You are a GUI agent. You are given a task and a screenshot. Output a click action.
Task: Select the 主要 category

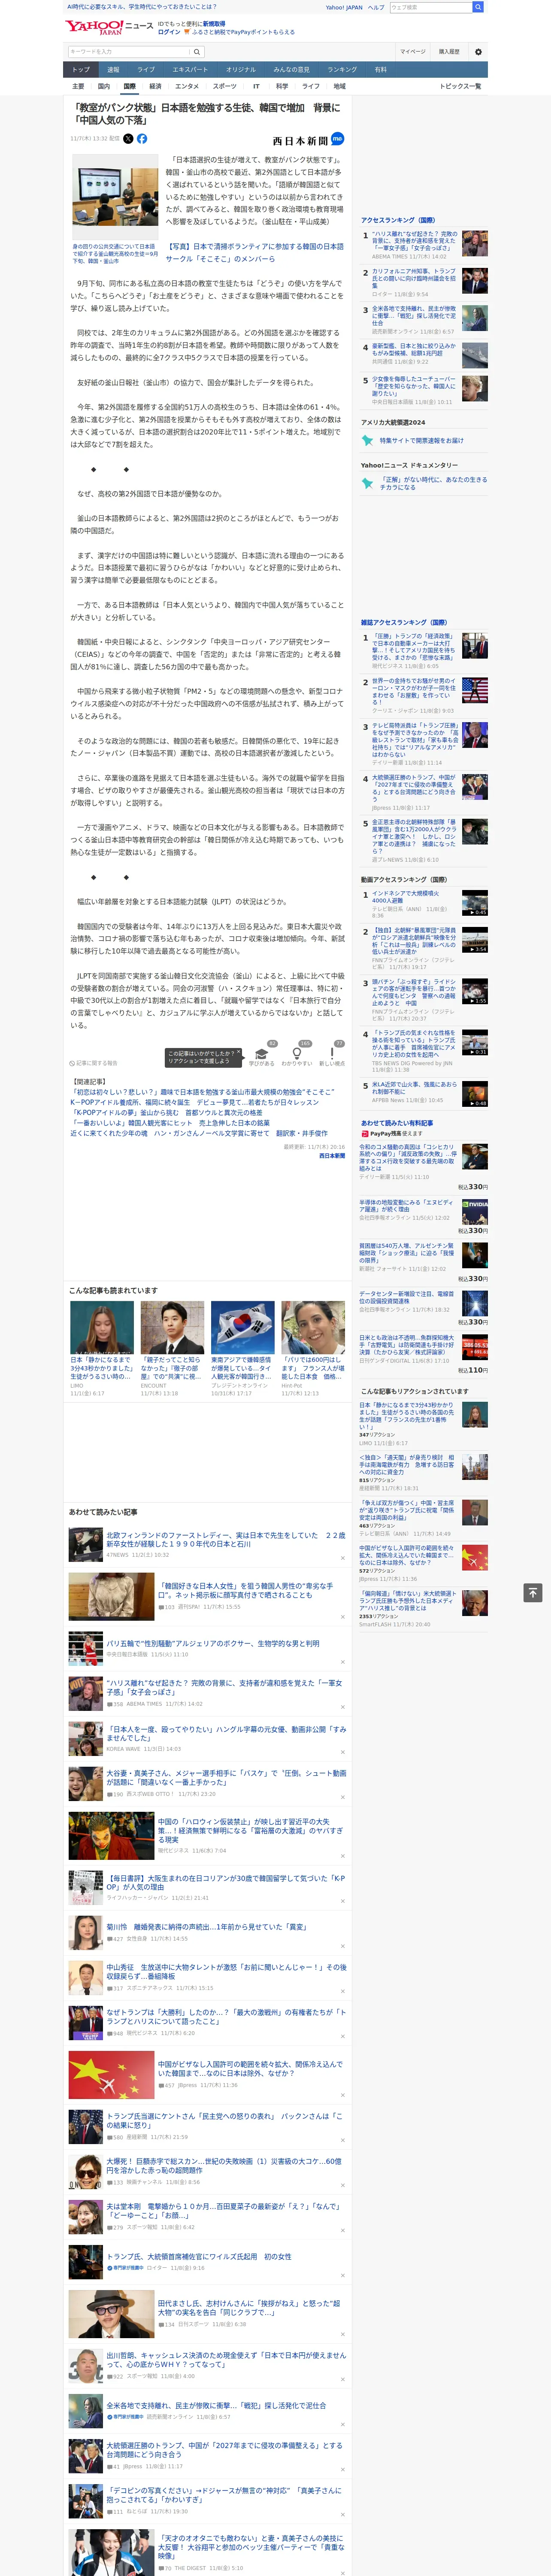tap(78, 86)
